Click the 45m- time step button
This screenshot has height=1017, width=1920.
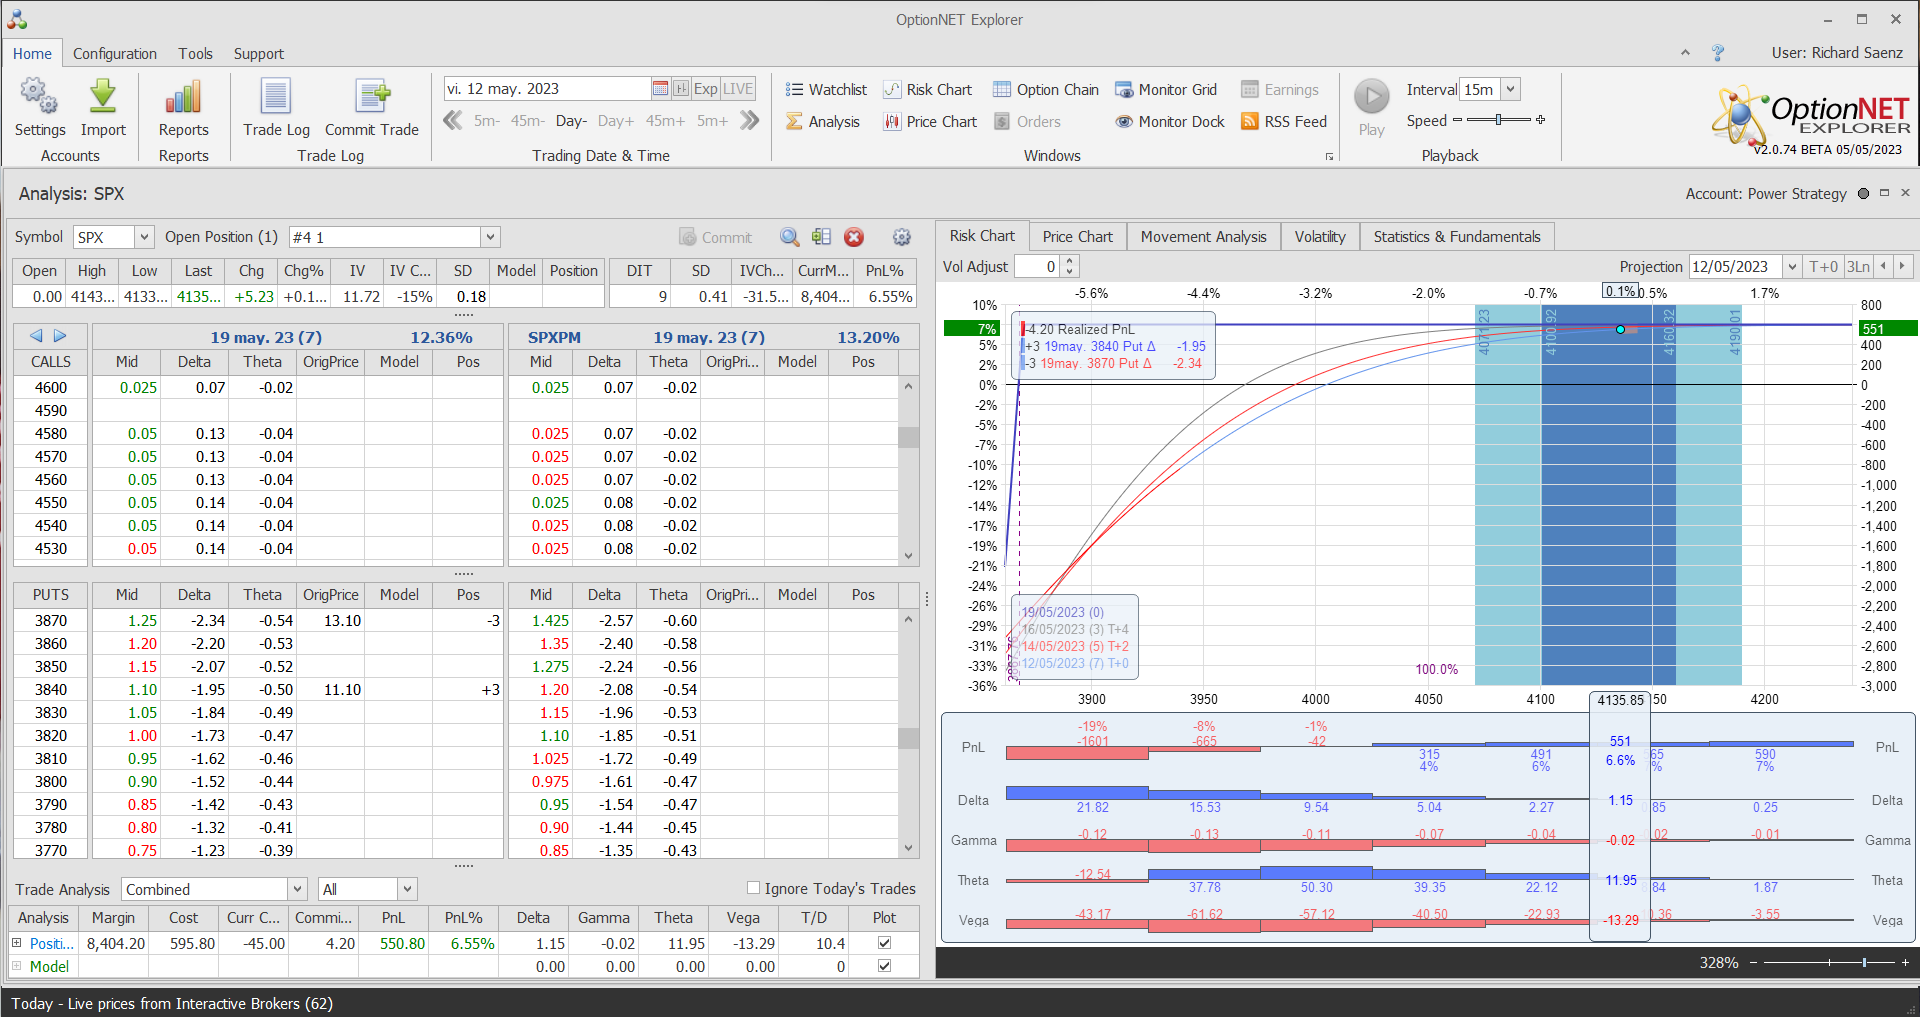[527, 121]
